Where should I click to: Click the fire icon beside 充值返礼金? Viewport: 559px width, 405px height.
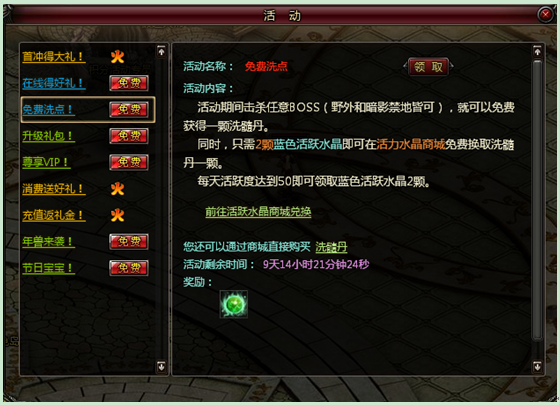(x=117, y=215)
